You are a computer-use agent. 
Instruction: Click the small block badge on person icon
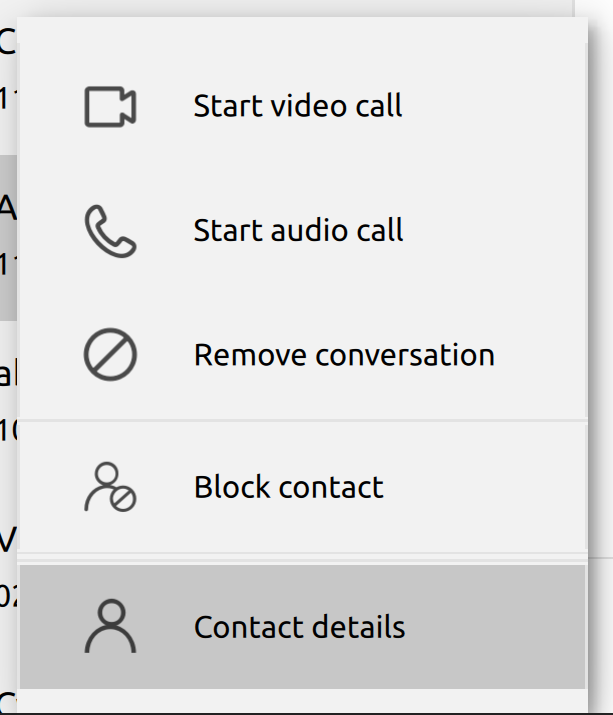(123, 499)
